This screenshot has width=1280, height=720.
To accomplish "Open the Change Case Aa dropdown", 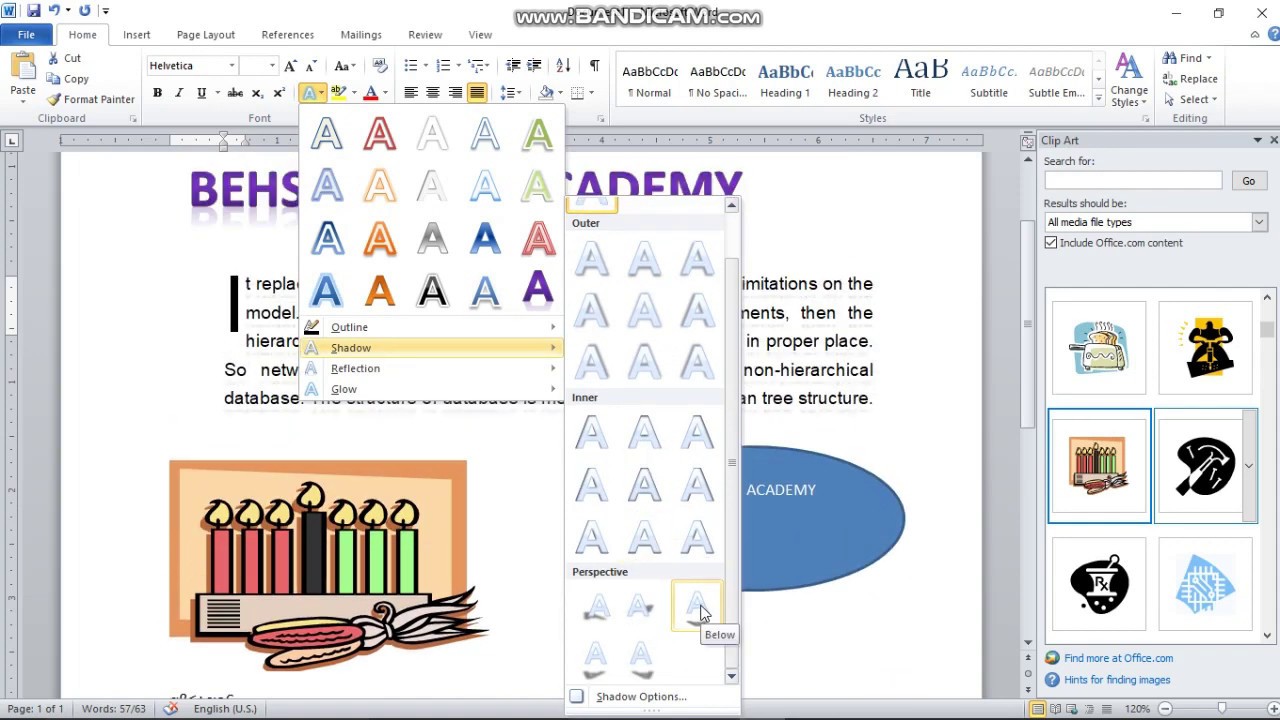I will [x=345, y=66].
